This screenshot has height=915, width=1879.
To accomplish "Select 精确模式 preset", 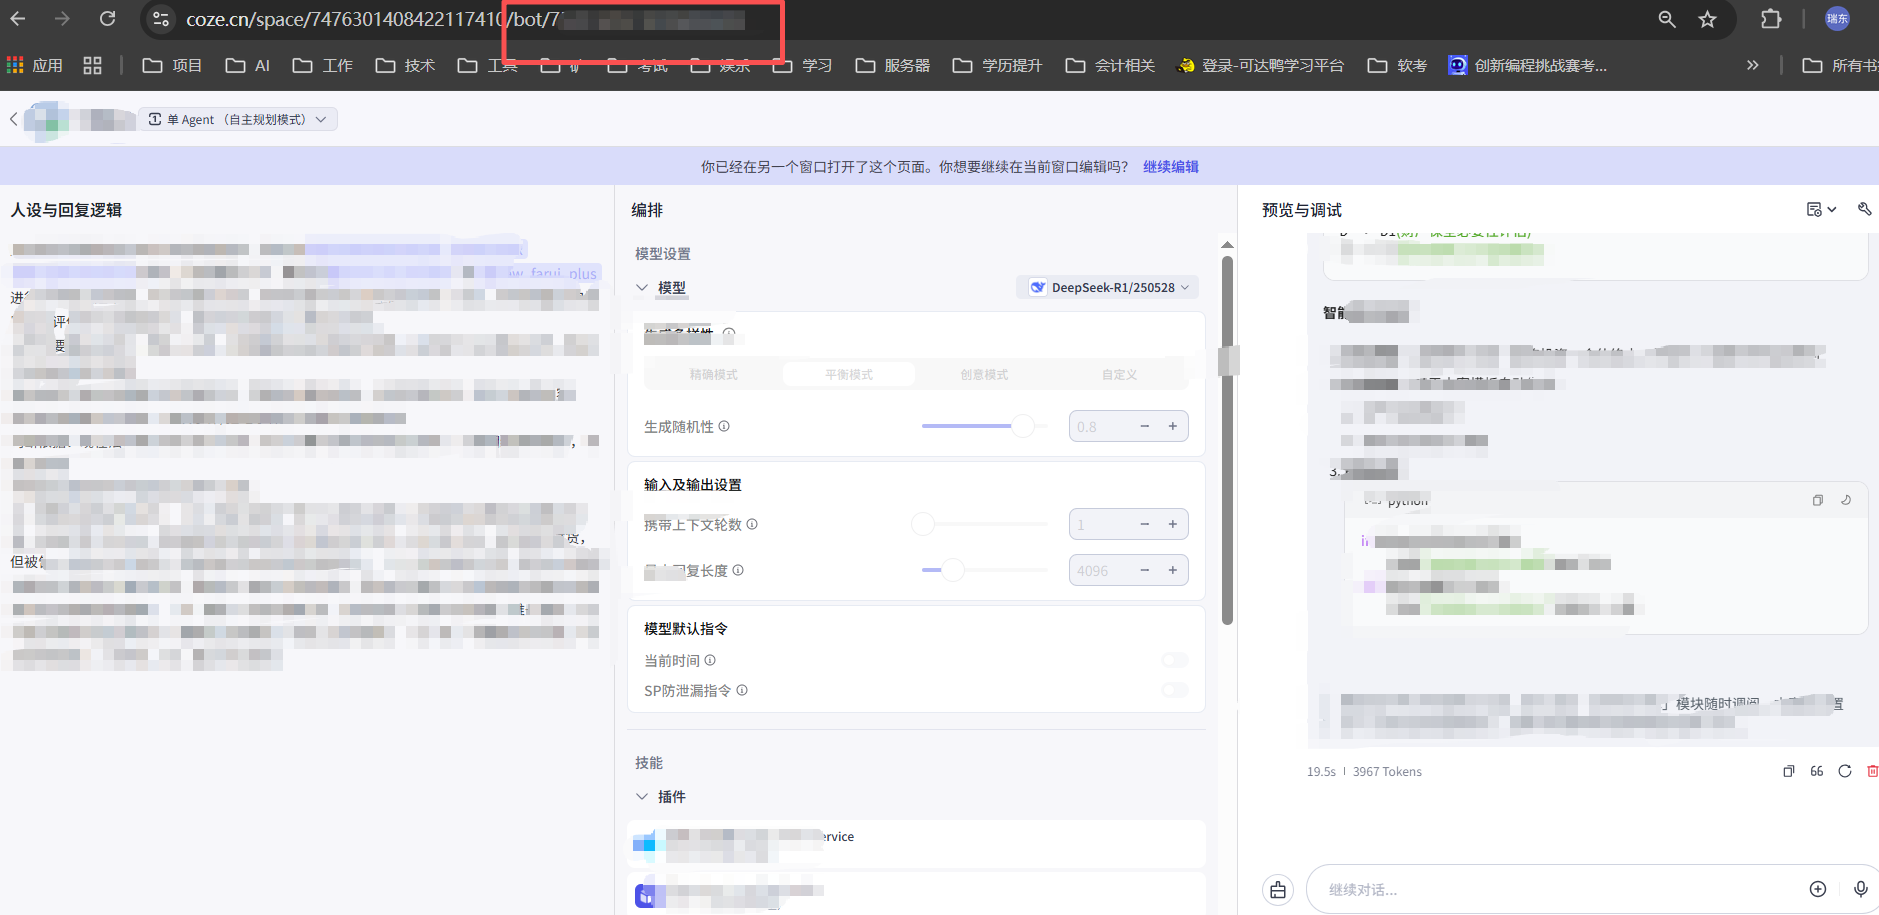I will pos(713,374).
